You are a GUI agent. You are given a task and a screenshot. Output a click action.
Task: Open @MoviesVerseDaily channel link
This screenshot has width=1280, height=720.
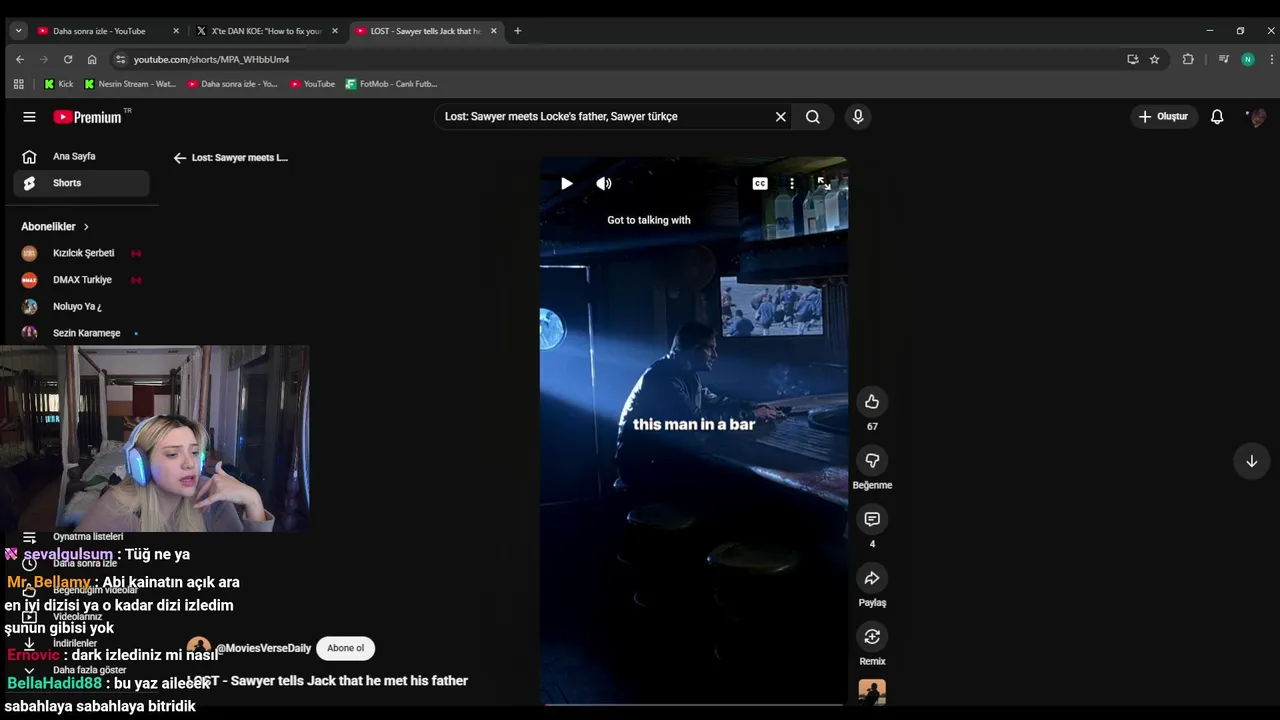click(263, 648)
